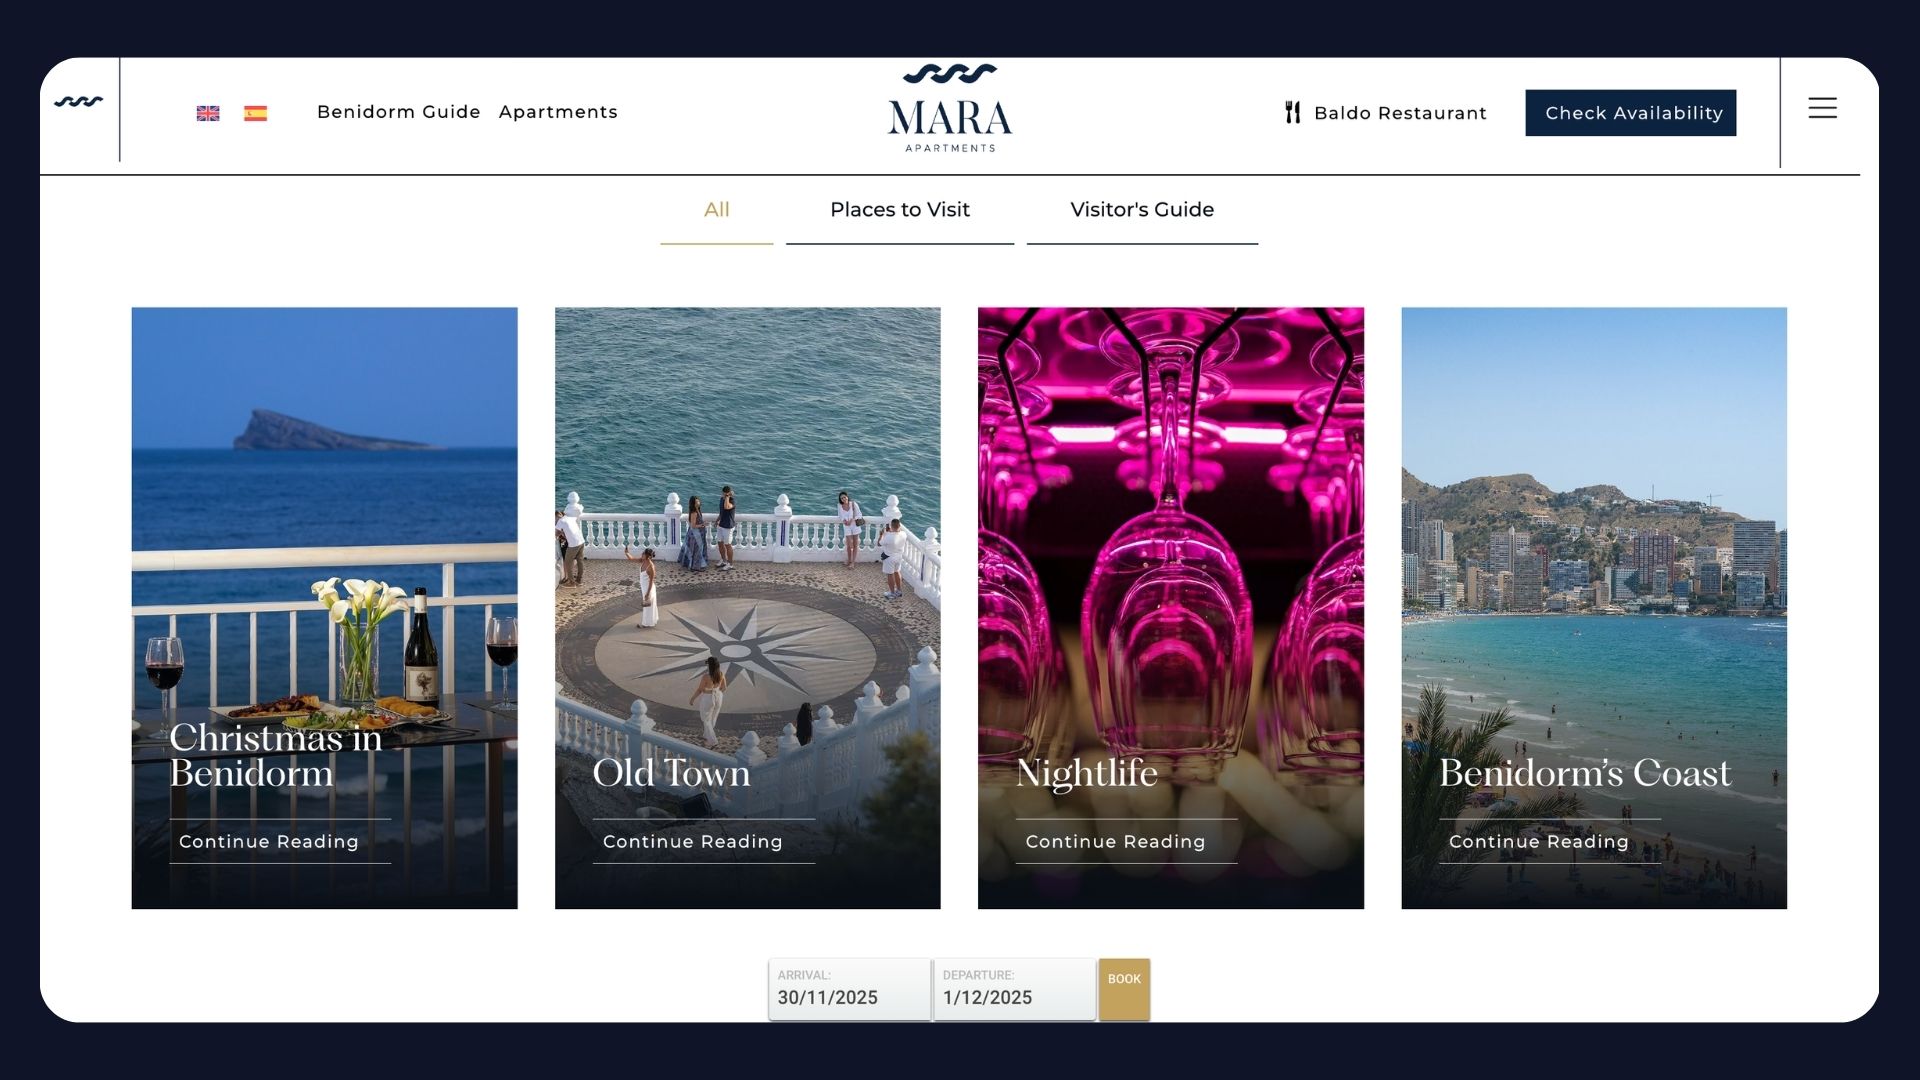Open the Apartments menu item
The image size is (1920, 1080).
[558, 112]
